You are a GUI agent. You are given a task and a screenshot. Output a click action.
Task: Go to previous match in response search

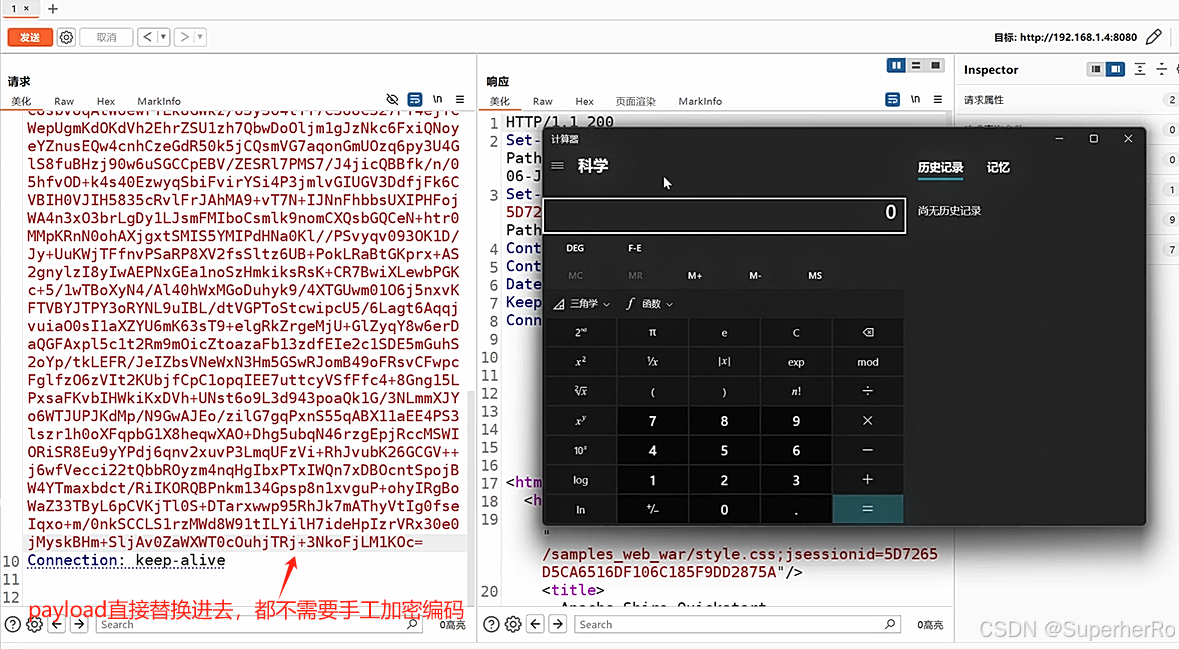(535, 624)
